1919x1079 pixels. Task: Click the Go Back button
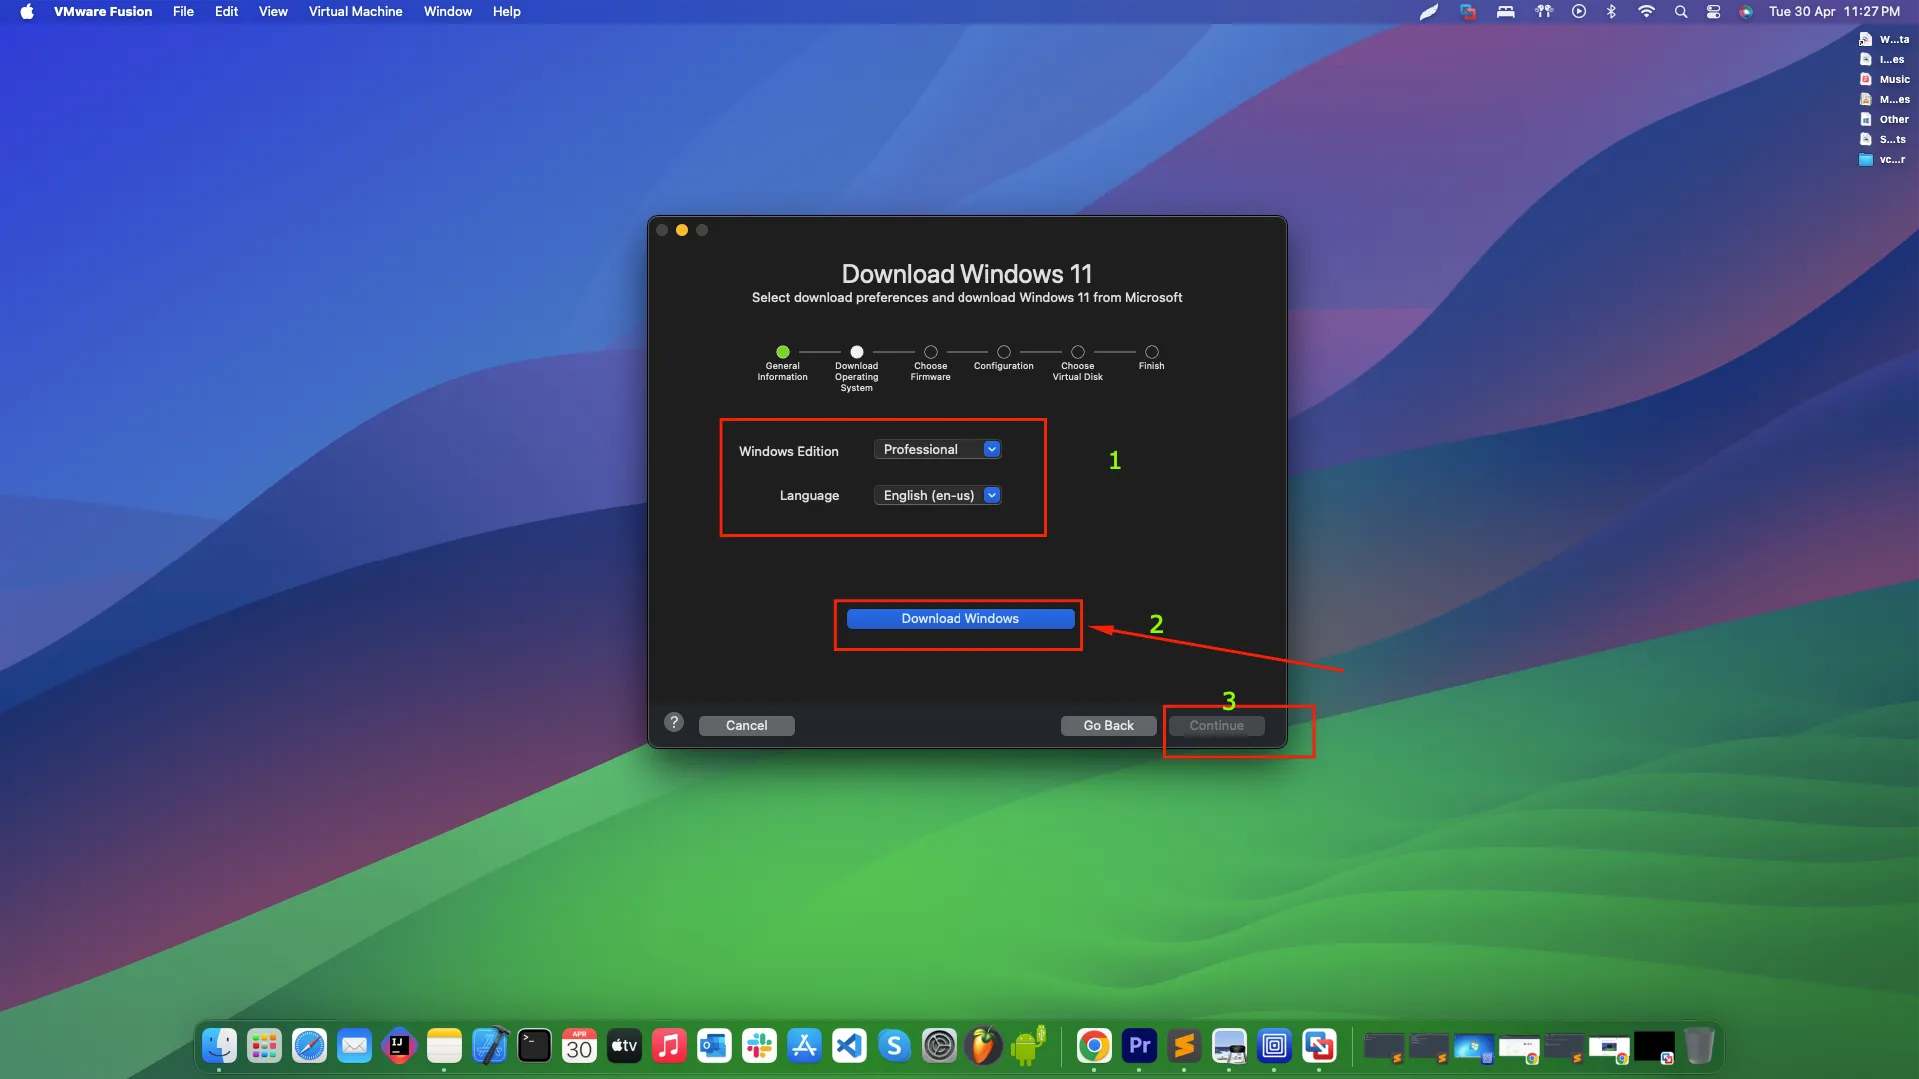1108,726
